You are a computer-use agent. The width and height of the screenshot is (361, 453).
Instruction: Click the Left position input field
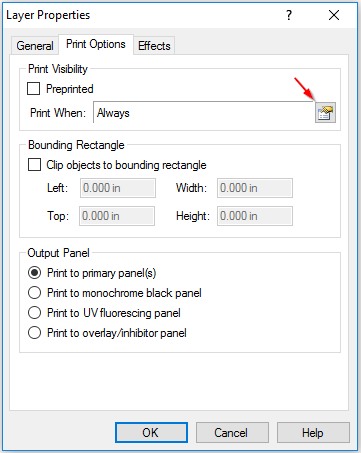(118, 188)
